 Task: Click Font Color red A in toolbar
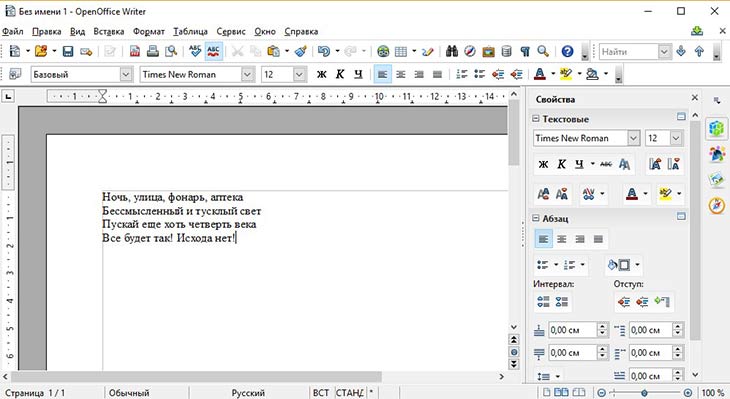pyautogui.click(x=540, y=74)
